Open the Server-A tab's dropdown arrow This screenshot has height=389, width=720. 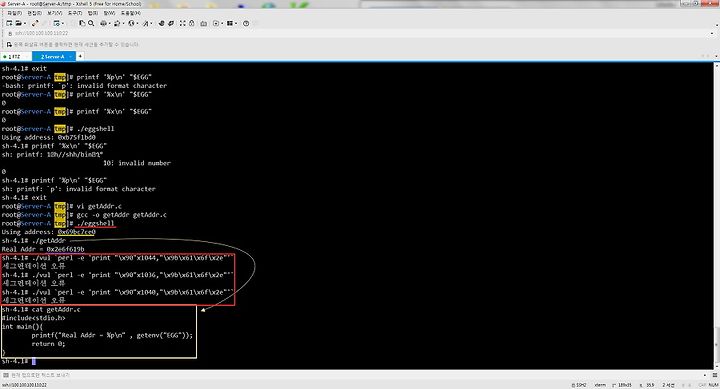coord(70,56)
